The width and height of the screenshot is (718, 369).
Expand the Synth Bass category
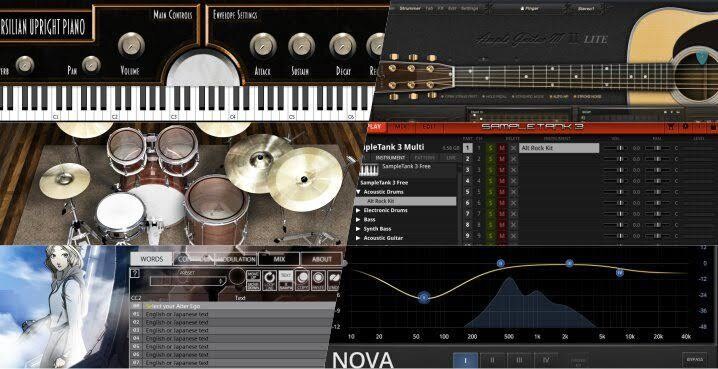click(x=359, y=228)
